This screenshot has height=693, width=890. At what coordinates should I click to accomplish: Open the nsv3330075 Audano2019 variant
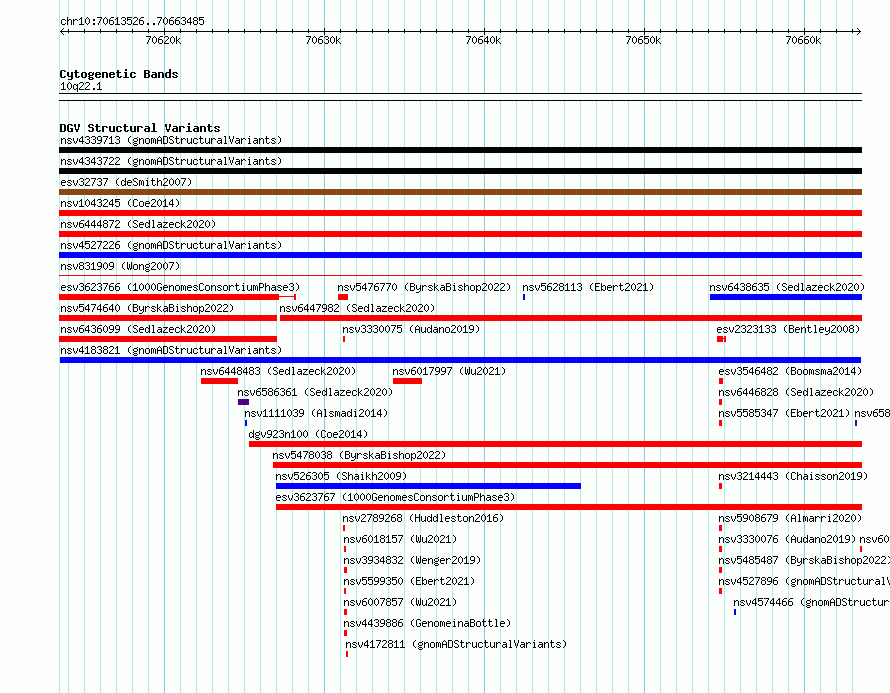click(x=411, y=329)
